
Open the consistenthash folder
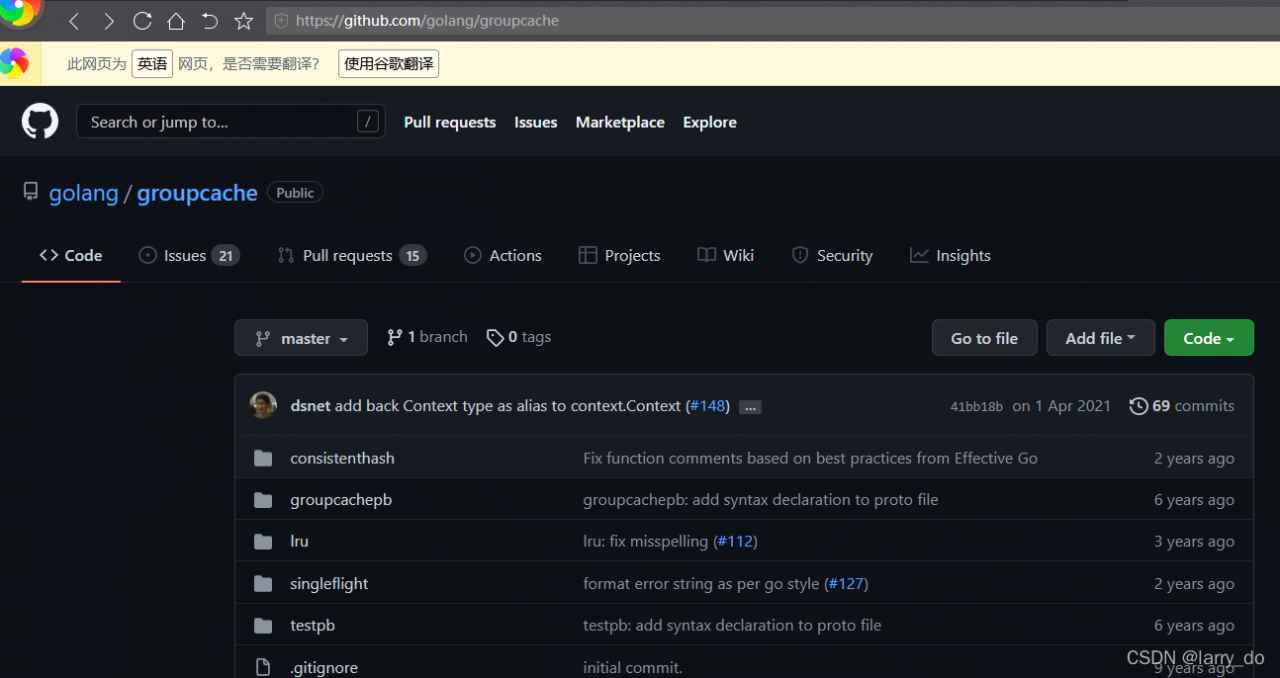(342, 458)
